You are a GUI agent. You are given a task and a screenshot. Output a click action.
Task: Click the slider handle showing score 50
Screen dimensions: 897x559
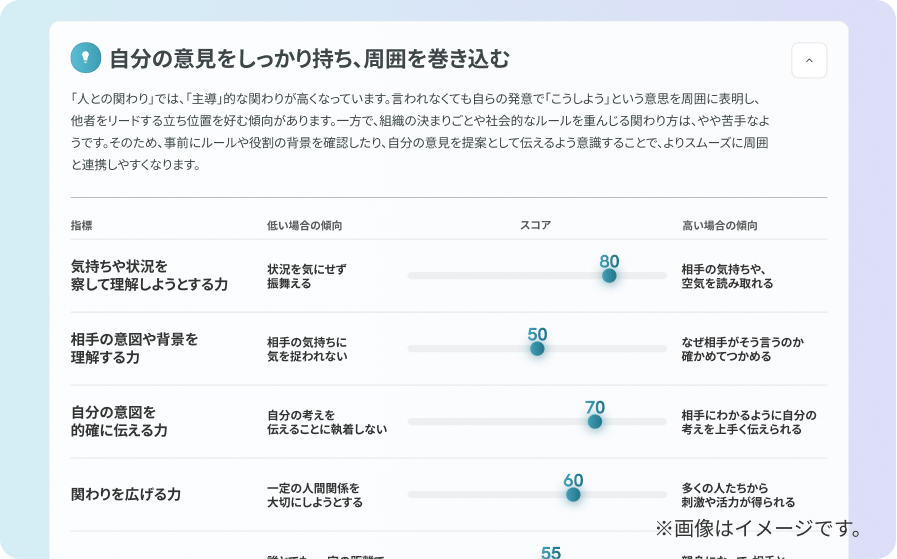pyautogui.click(x=537, y=349)
